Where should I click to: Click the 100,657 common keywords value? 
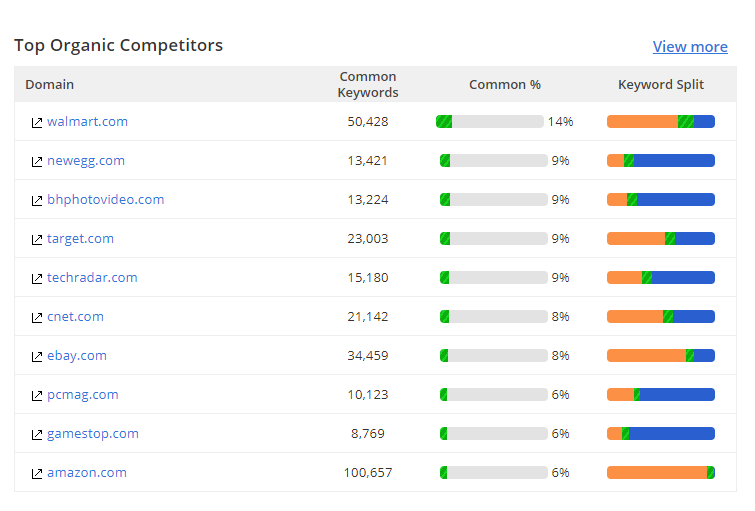click(368, 472)
